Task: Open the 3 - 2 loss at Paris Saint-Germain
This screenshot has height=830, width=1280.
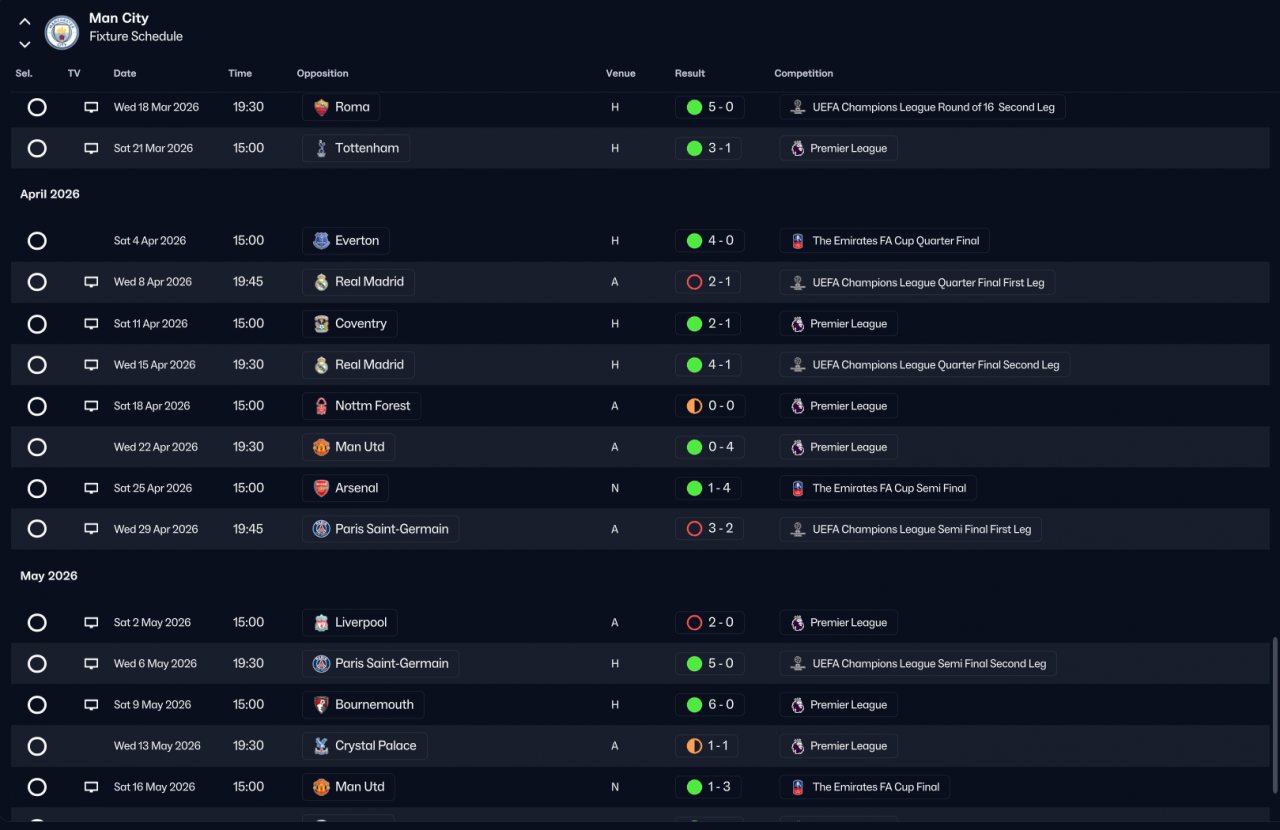Action: coord(709,529)
